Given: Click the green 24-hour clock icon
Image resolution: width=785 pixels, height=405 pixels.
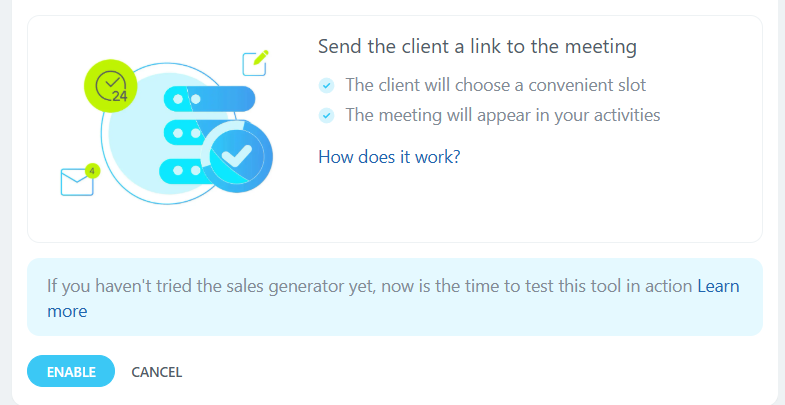Looking at the screenshot, I should click(111, 87).
